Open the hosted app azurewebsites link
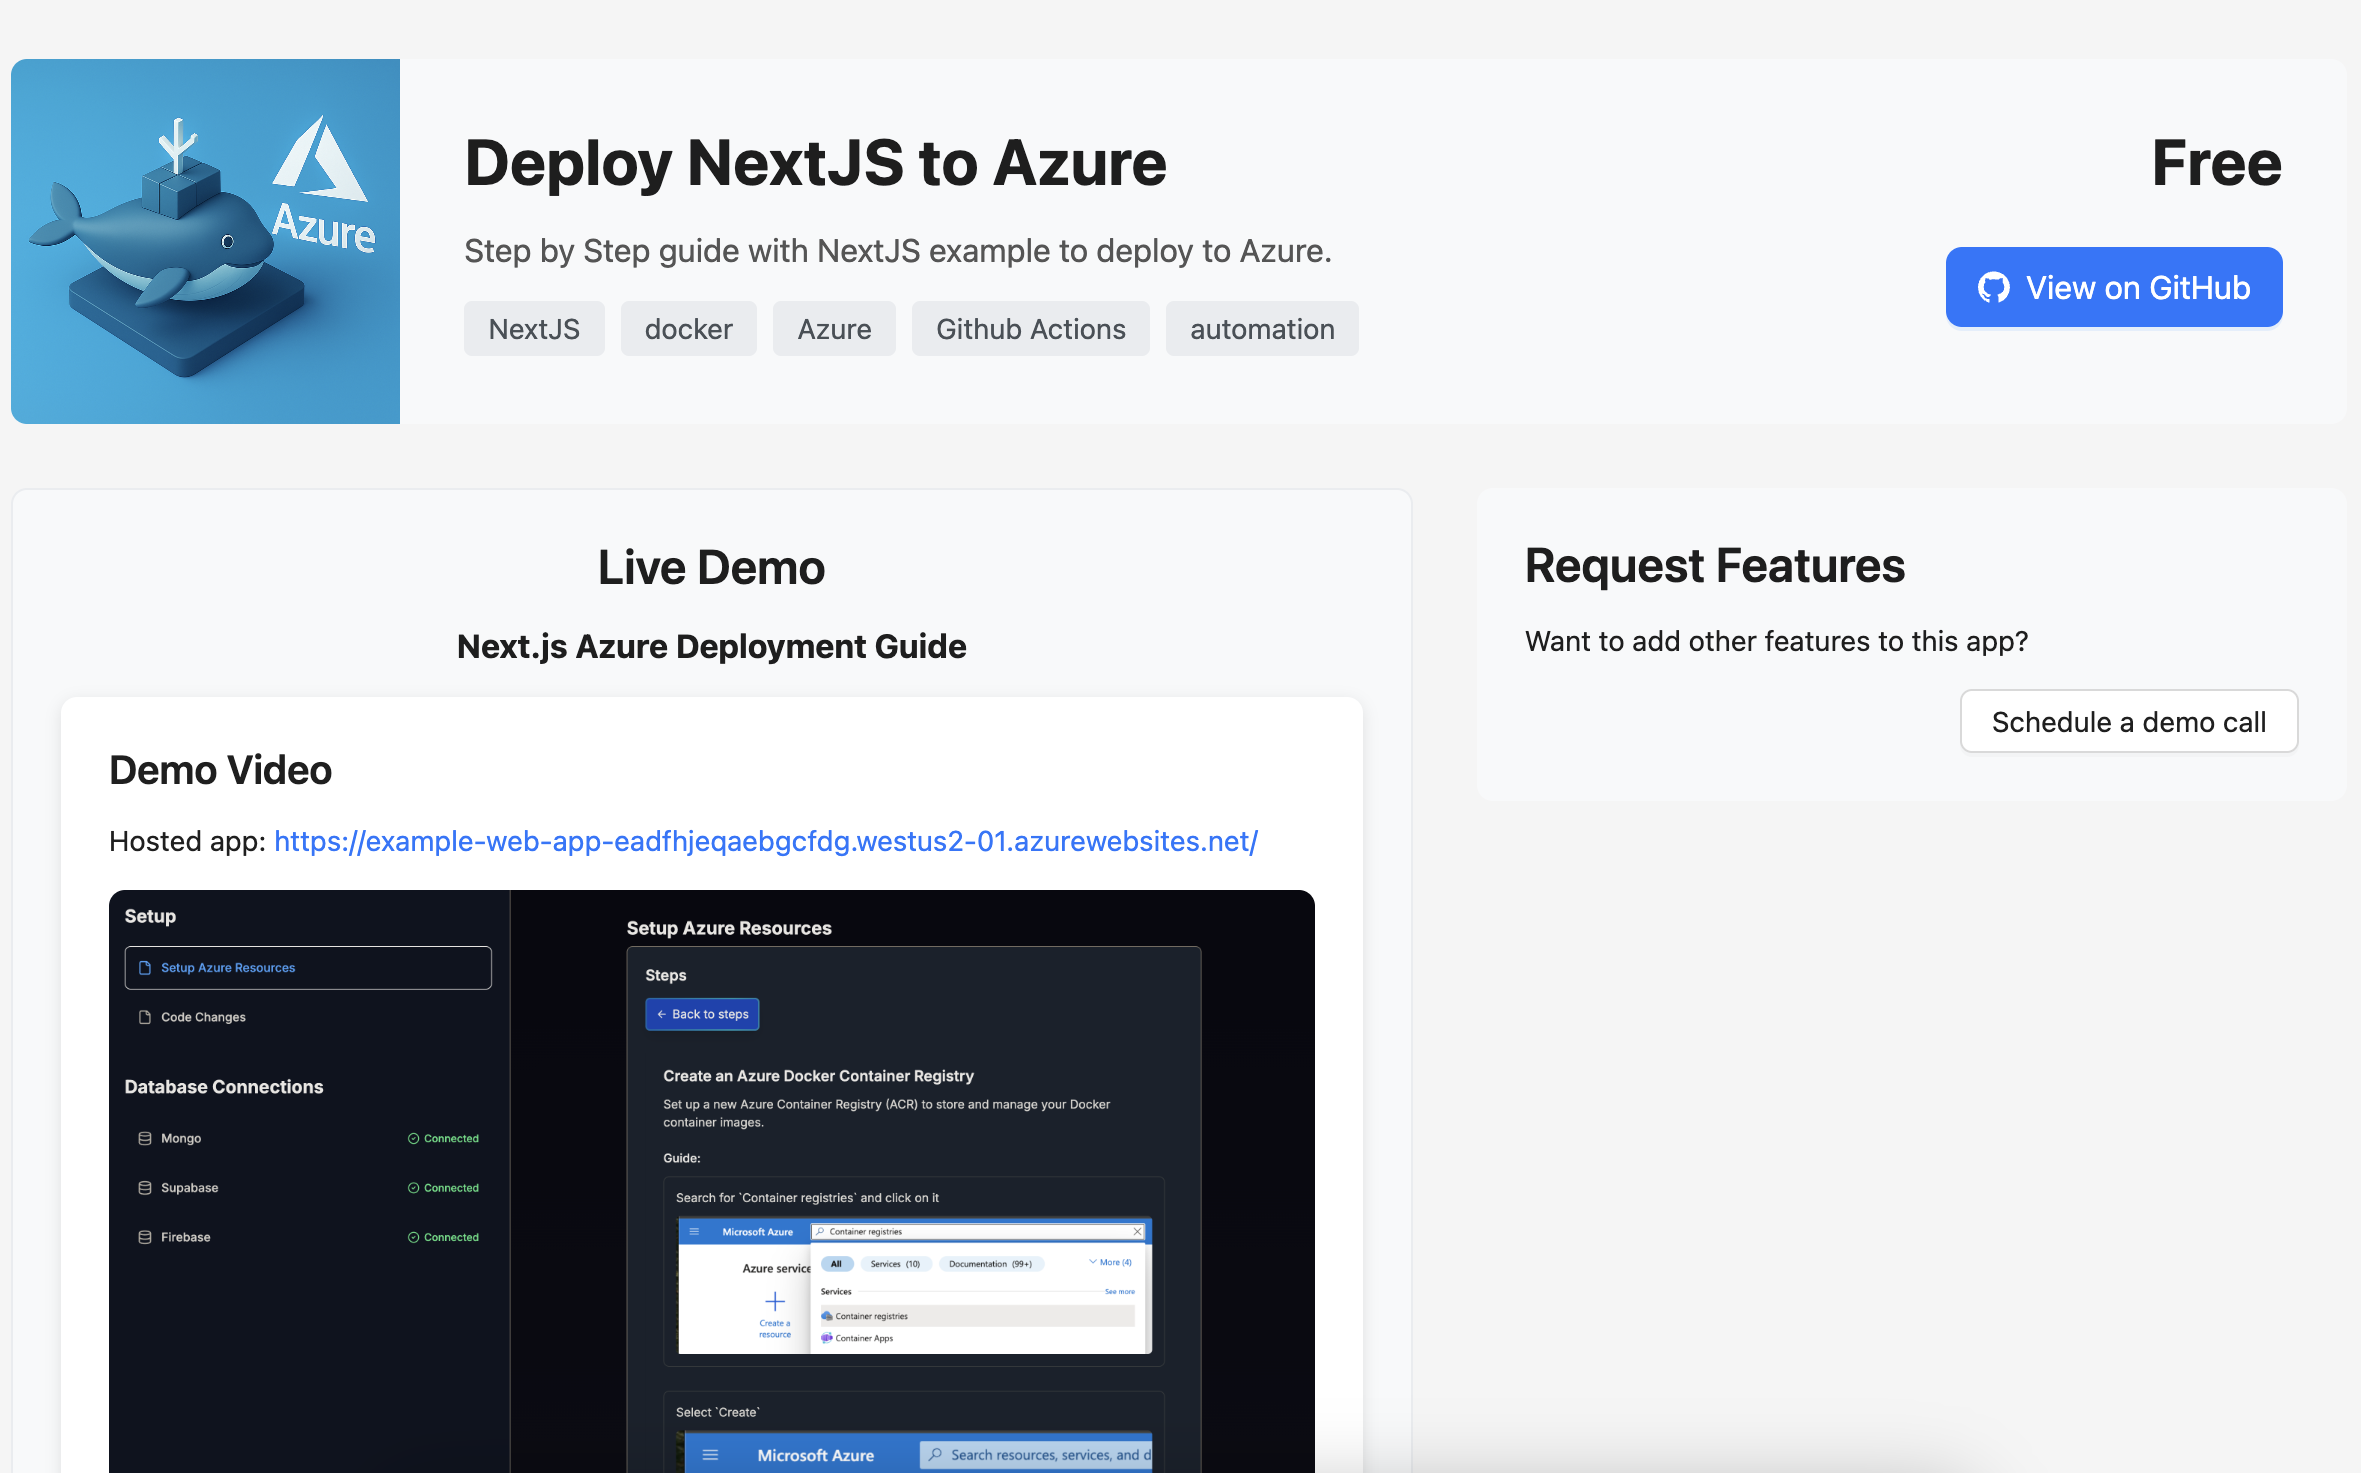 click(x=765, y=841)
